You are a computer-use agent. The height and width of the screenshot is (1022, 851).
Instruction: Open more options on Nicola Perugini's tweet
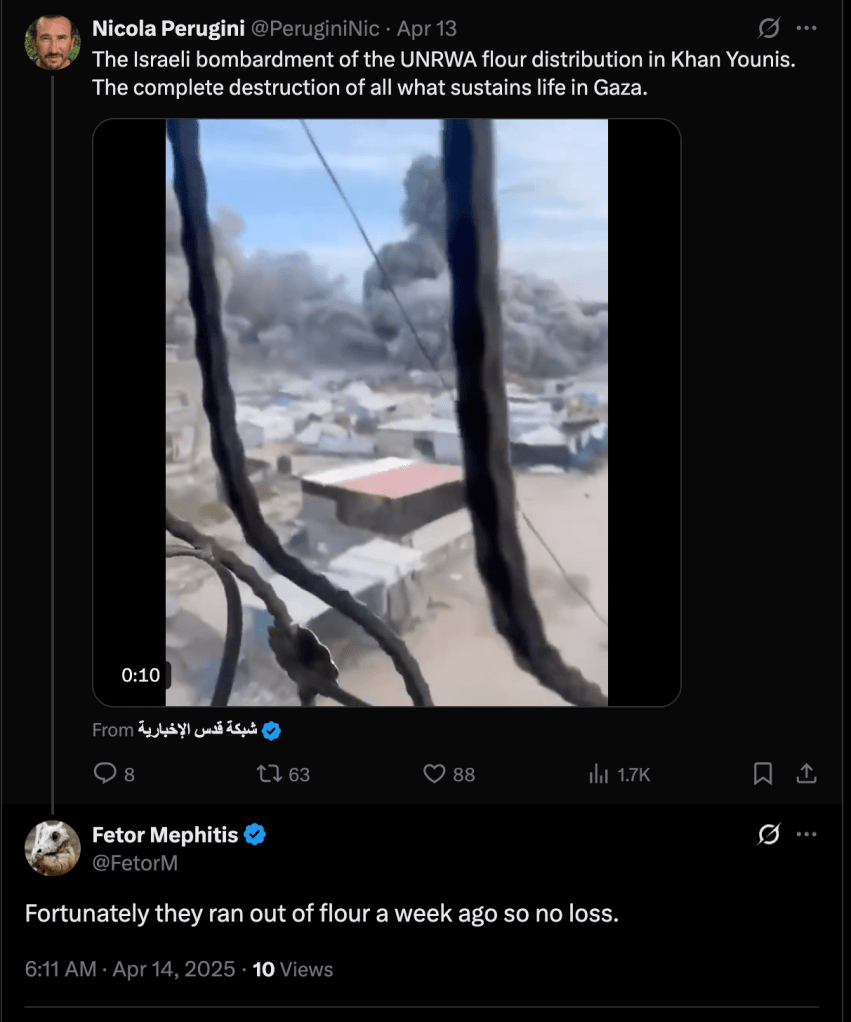pyautogui.click(x=807, y=28)
